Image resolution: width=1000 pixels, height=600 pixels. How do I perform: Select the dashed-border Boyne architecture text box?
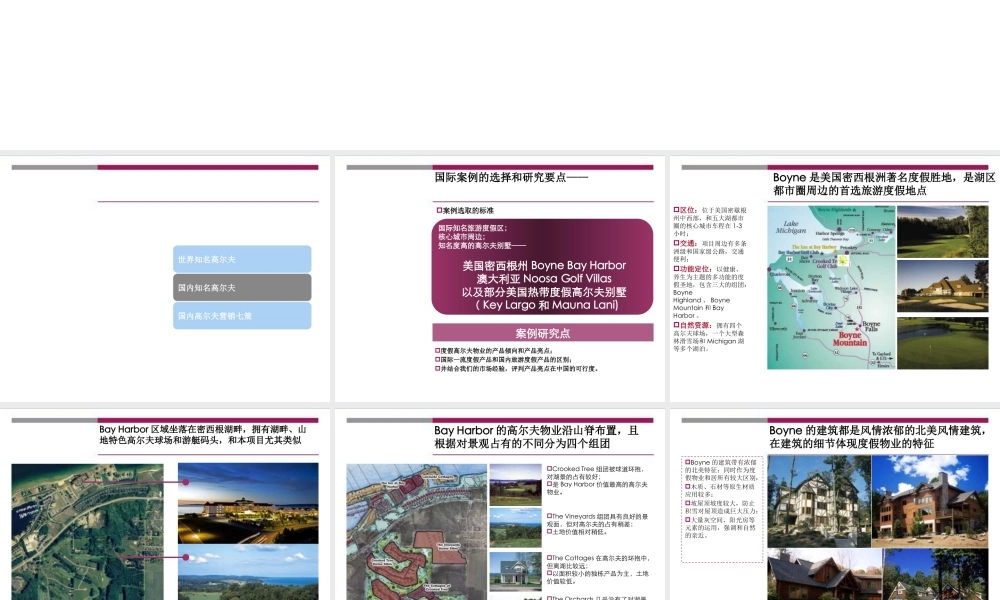click(722, 509)
